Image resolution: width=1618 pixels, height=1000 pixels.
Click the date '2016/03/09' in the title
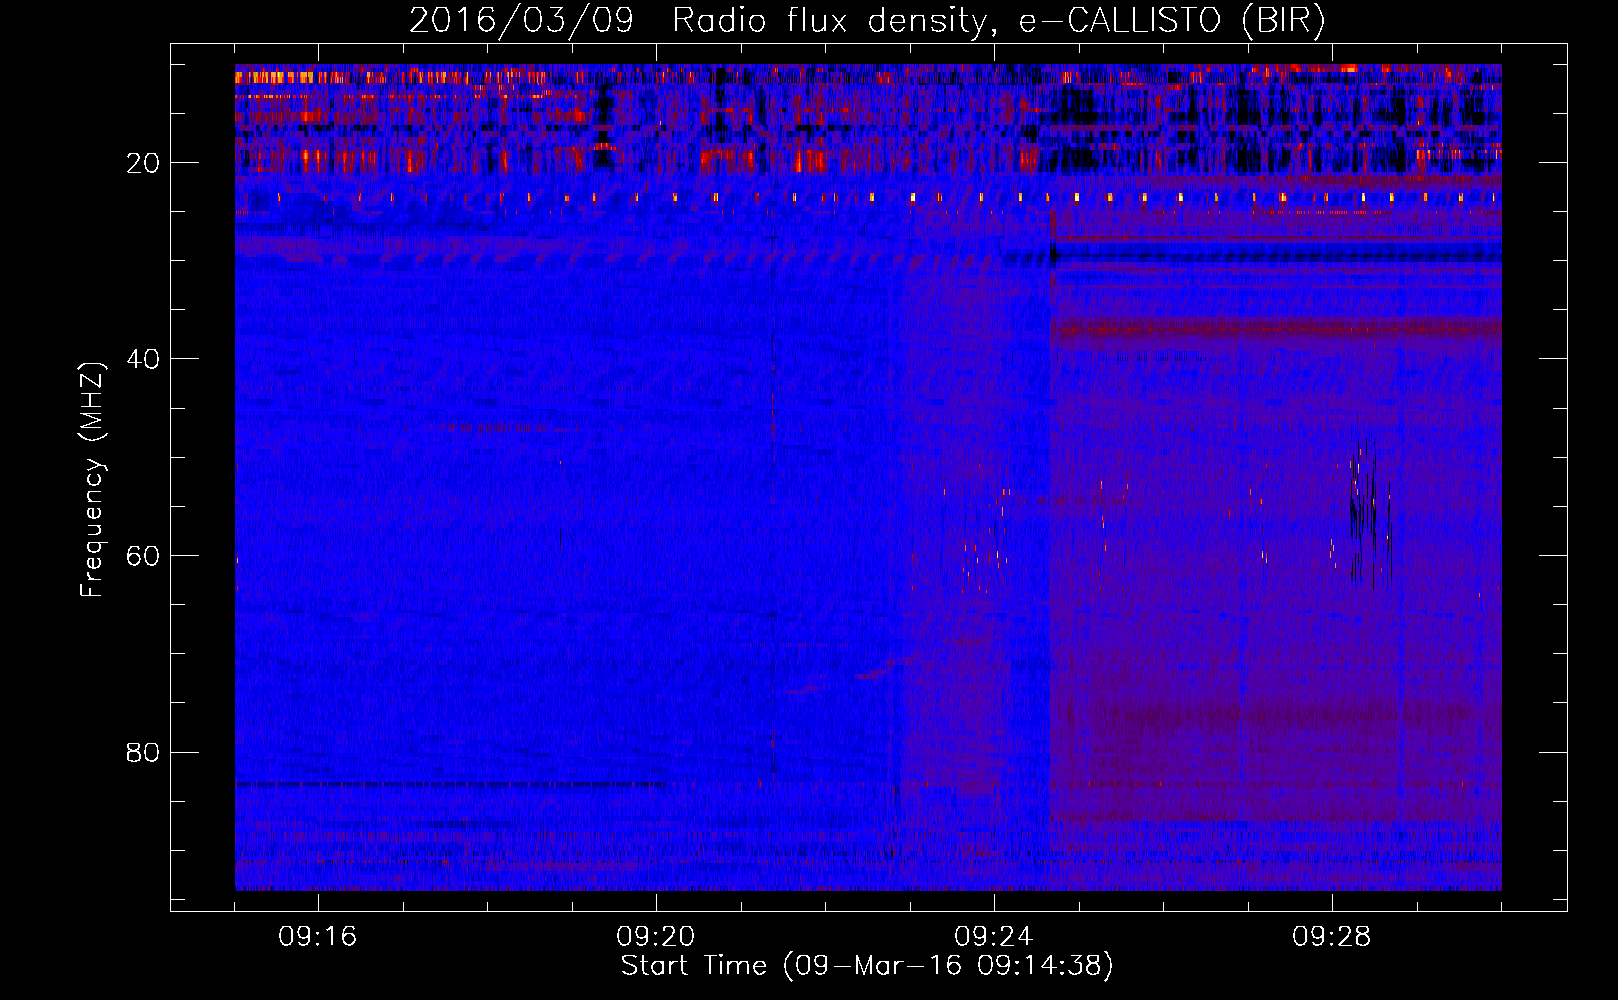(521, 21)
